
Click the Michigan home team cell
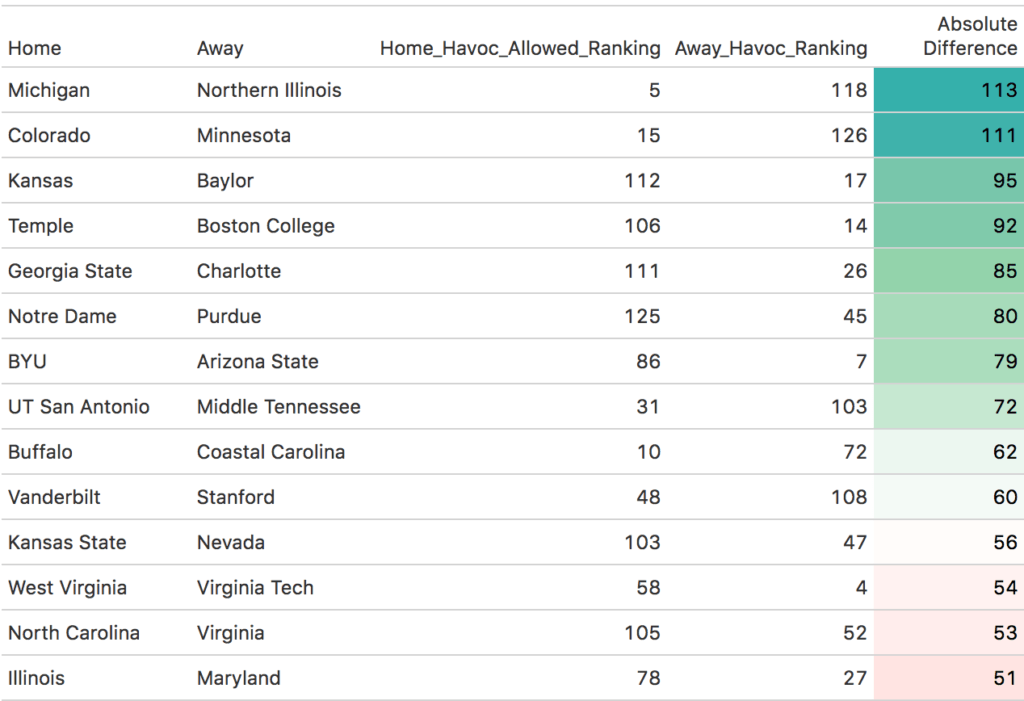(x=49, y=90)
